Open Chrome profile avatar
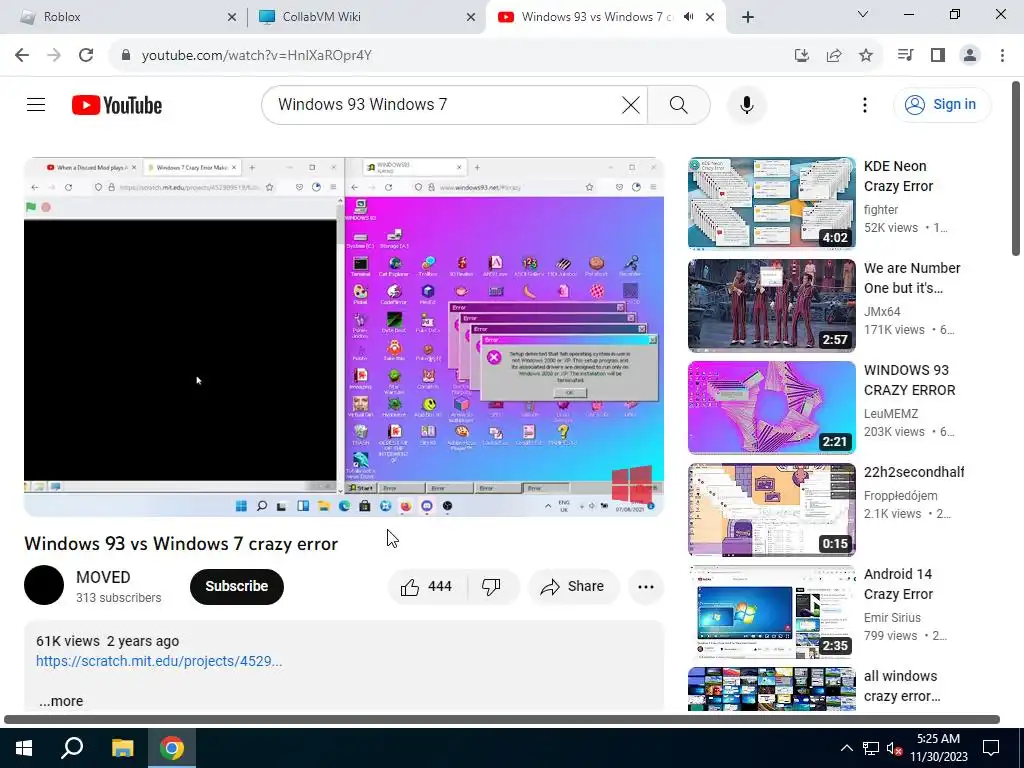This screenshot has width=1024, height=768. coord(970,56)
